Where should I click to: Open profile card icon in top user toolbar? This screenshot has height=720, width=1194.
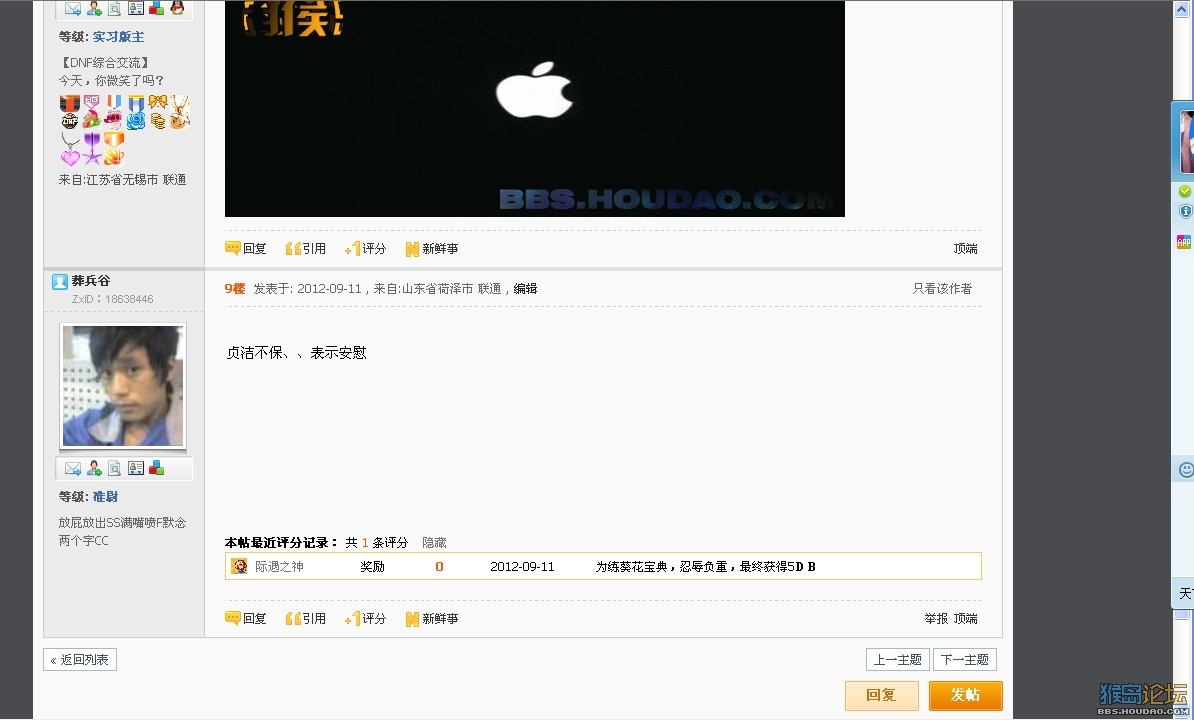136,8
